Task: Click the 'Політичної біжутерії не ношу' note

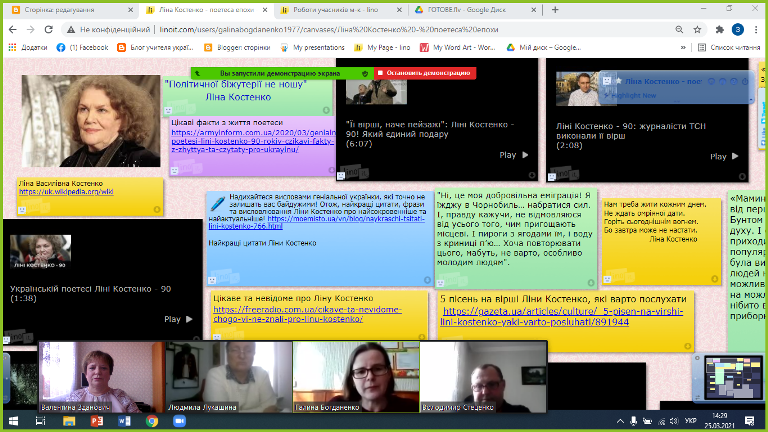Action: pyautogui.click(x=248, y=96)
